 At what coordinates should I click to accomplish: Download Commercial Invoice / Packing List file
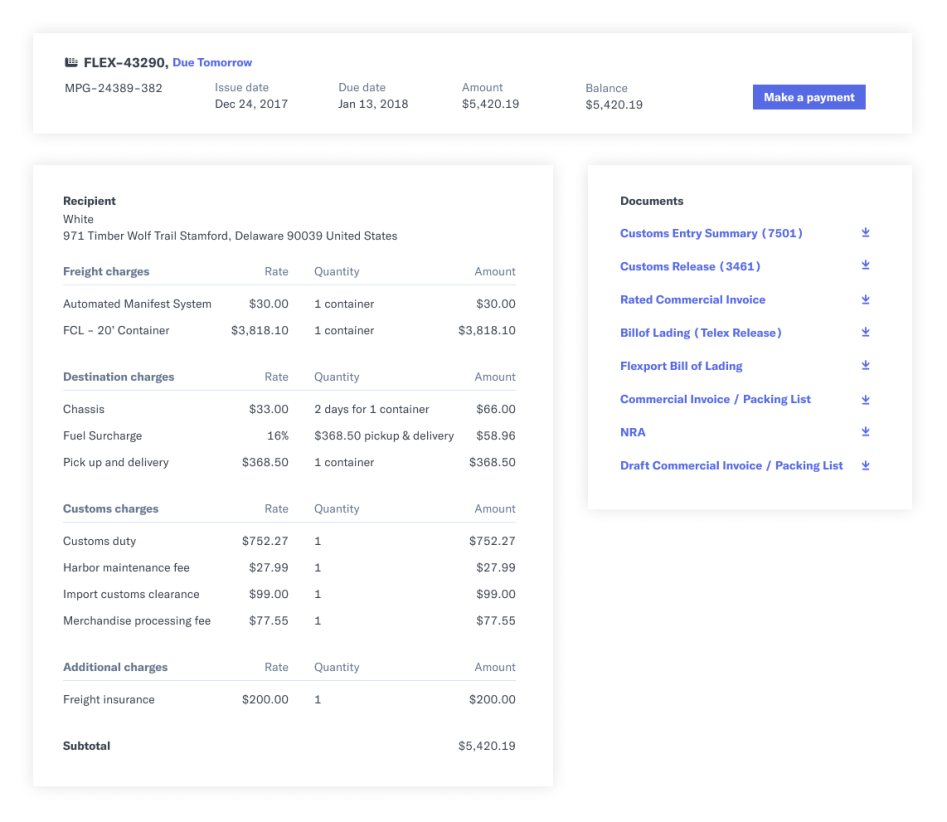(865, 399)
